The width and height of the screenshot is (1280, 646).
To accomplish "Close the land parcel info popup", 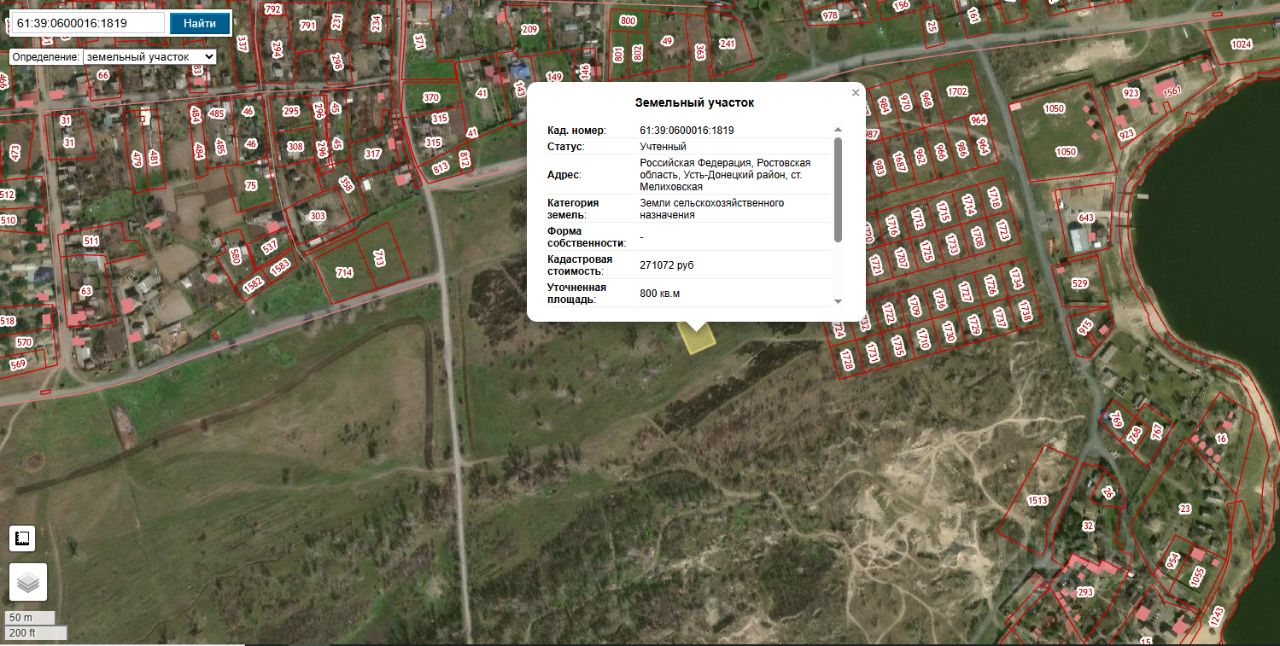I will click(855, 93).
